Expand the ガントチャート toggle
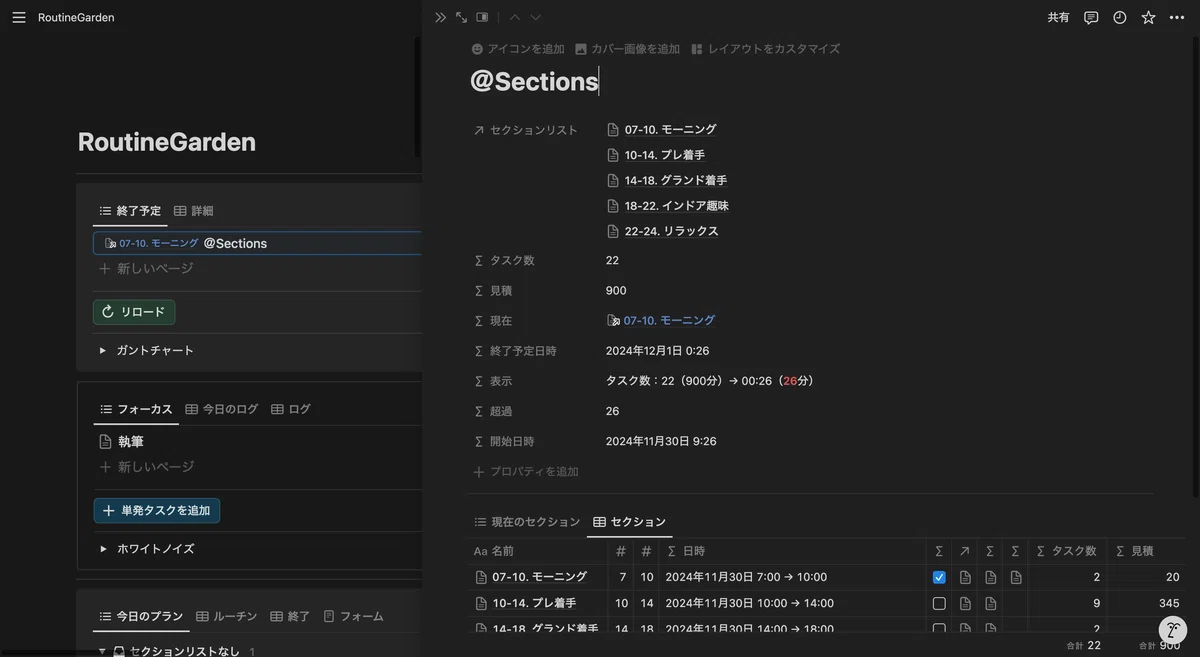Screen dimensions: 1200x657 coord(102,351)
